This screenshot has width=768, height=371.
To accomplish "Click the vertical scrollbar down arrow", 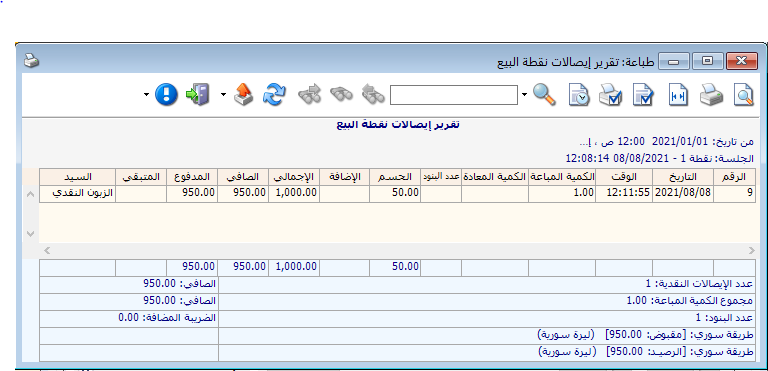I will coord(30,234).
